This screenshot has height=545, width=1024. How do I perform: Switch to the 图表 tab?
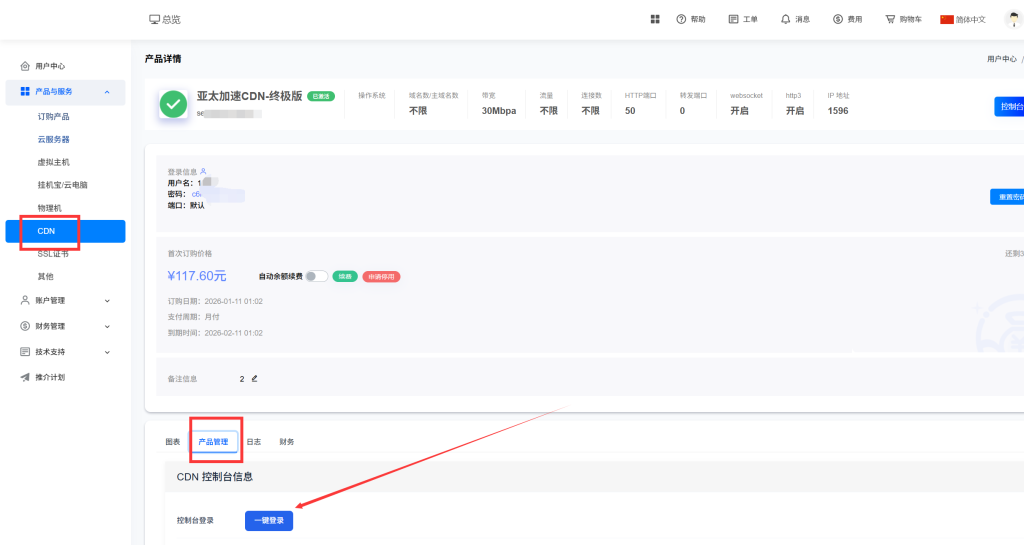(172, 442)
